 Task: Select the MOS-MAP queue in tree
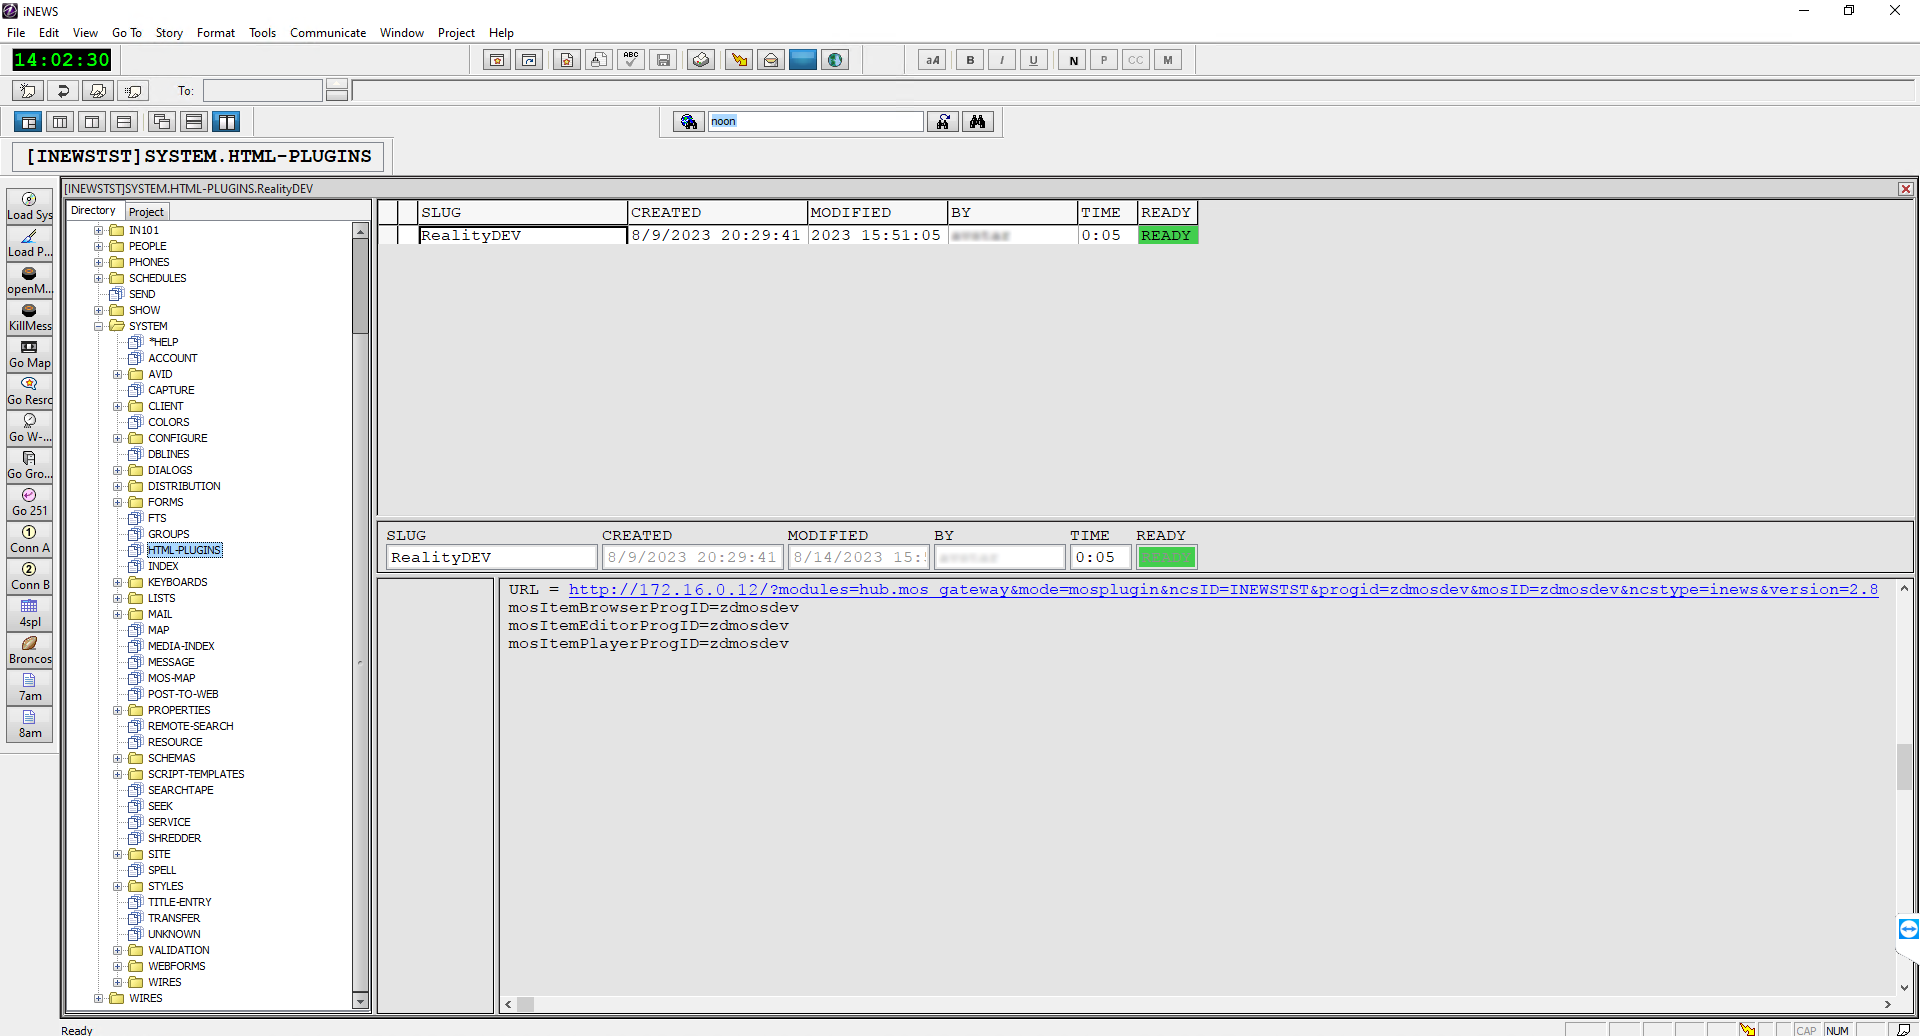coord(171,678)
